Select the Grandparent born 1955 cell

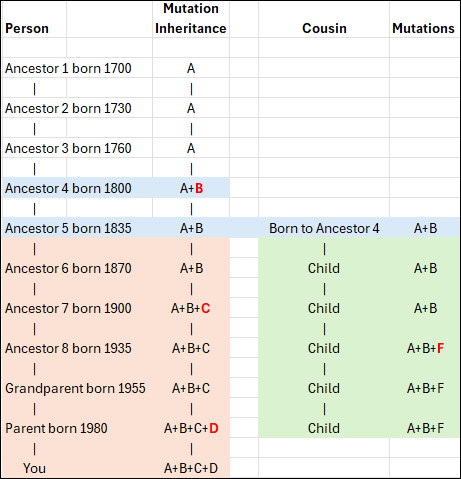coord(77,388)
